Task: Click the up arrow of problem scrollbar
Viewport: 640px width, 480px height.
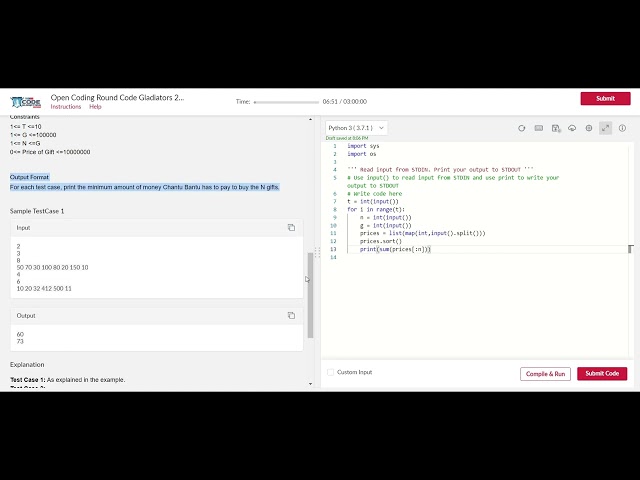Action: [x=310, y=119]
